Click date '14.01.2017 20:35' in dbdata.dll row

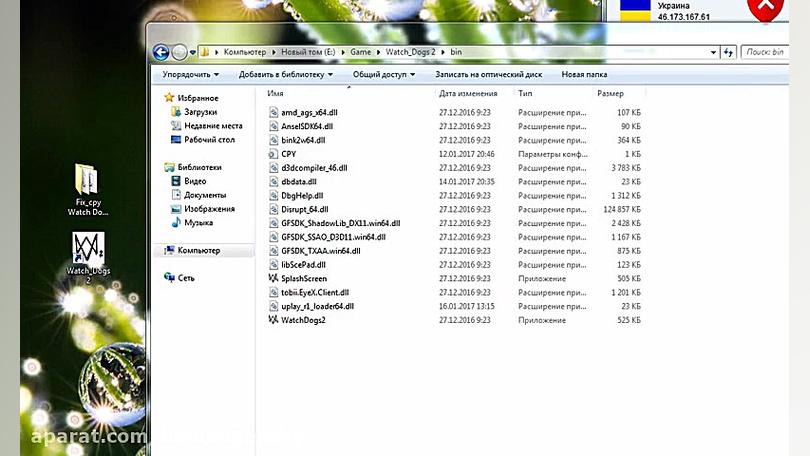(x=466, y=181)
